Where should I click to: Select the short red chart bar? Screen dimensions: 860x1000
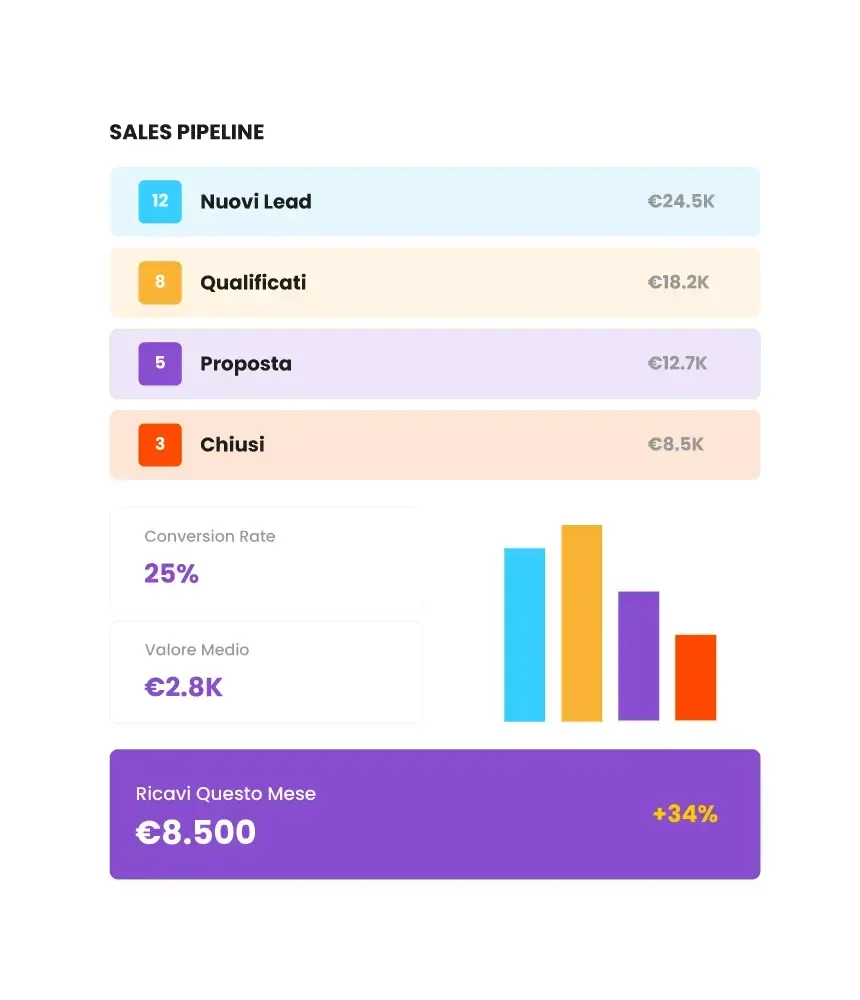tap(695, 677)
